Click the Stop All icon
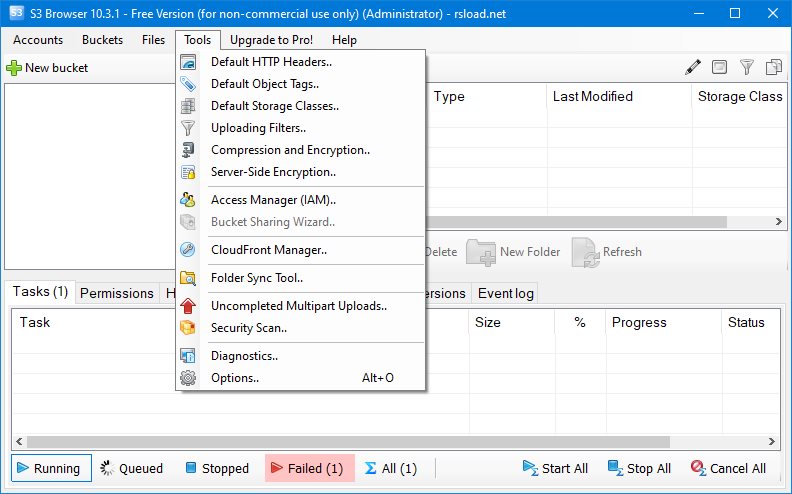Screen dimensions: 792x494 coord(614,468)
